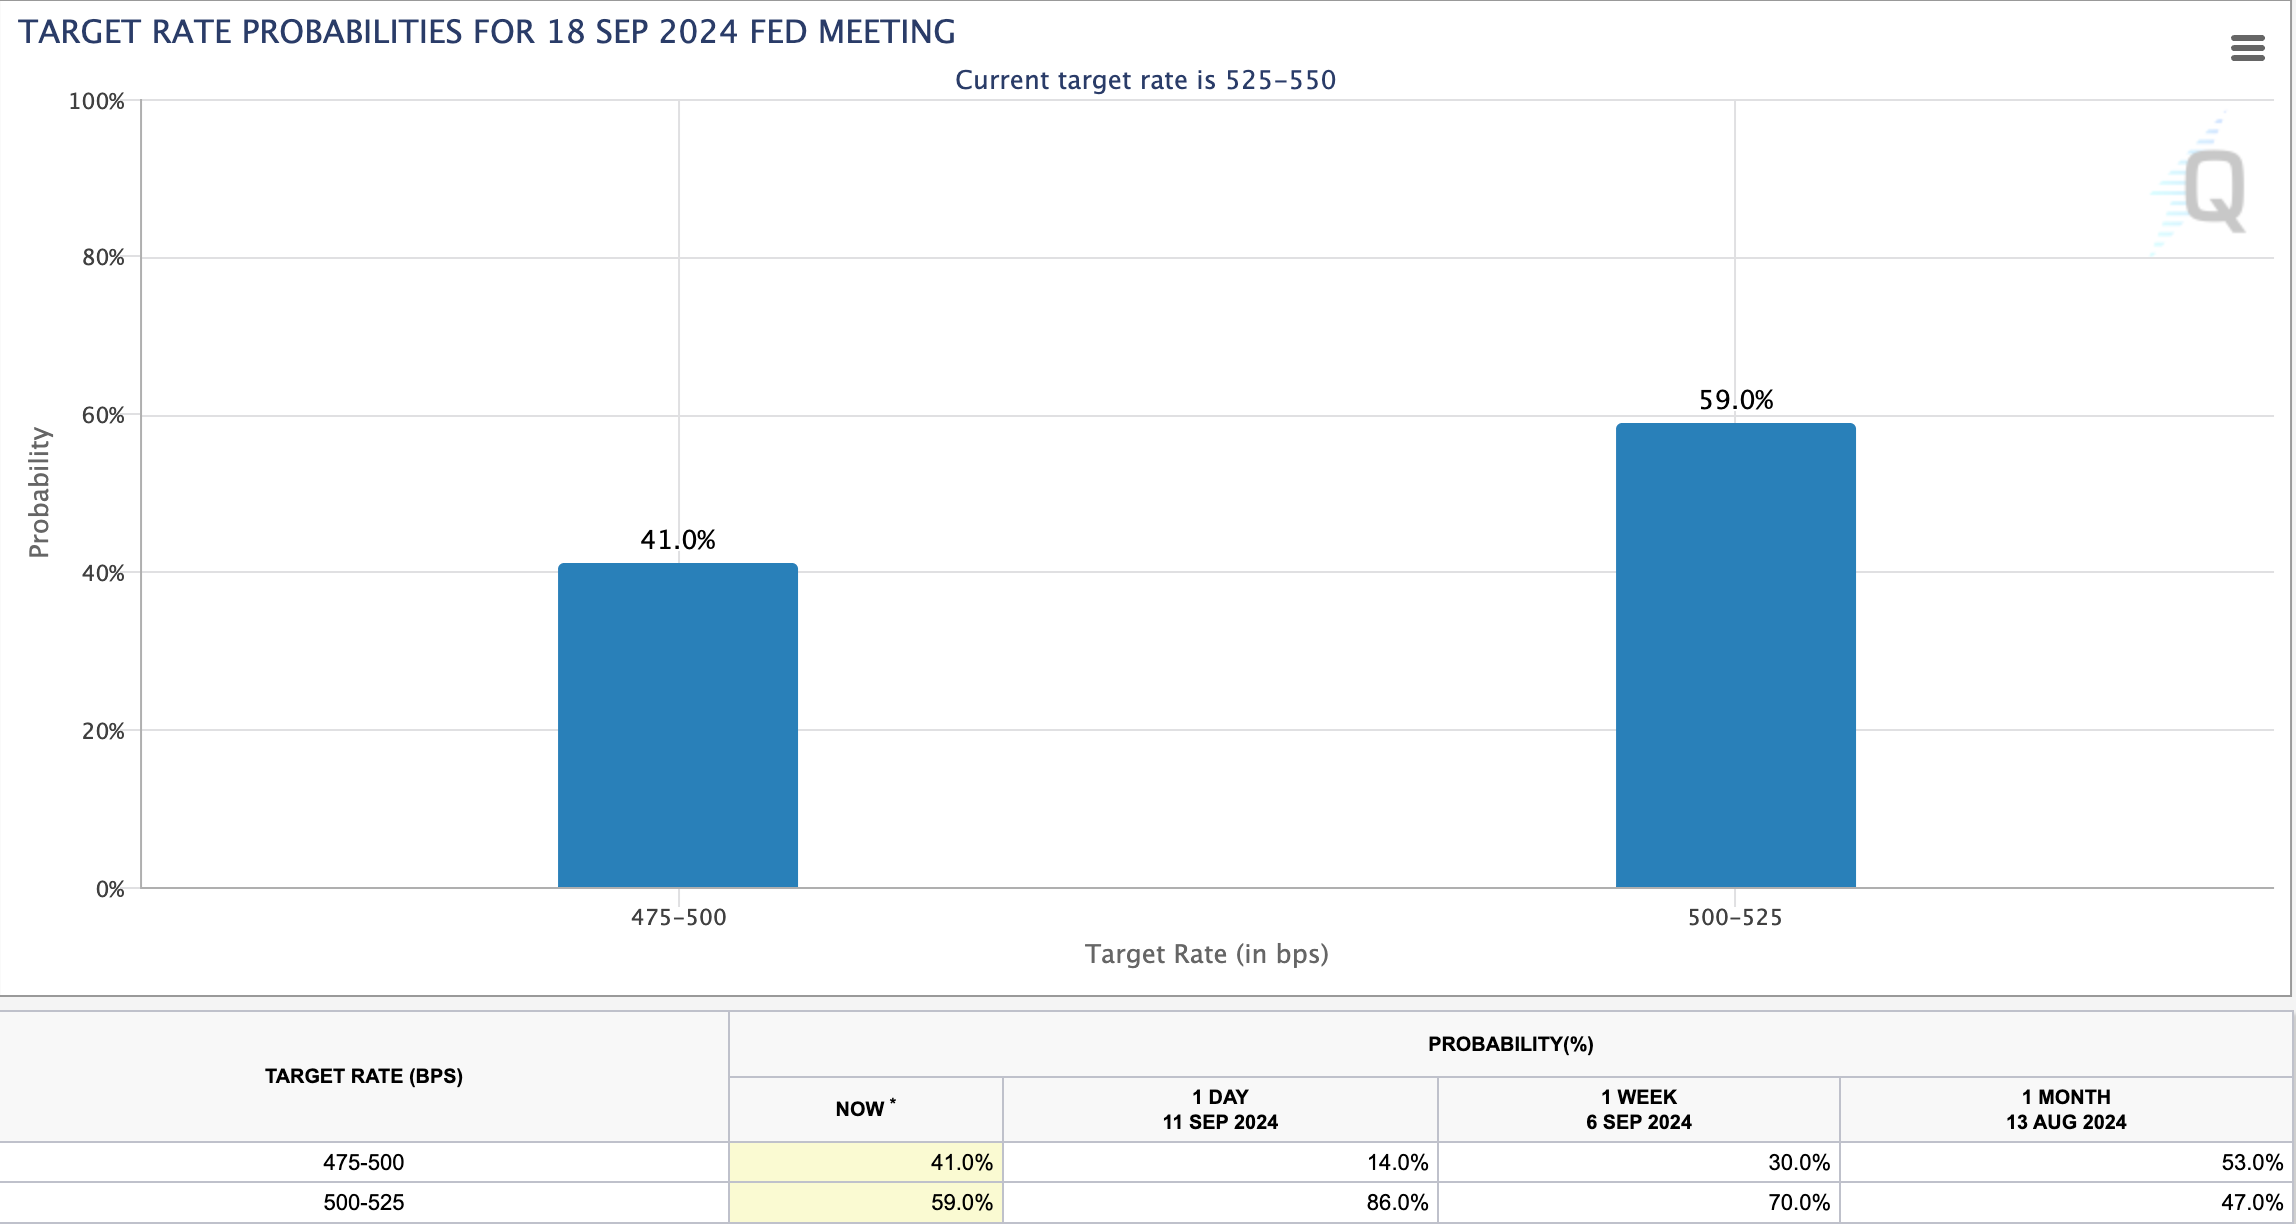The image size is (2296, 1224).
Task: Click the 'TARGET RATE (BPS)' table header
Action: point(364,1076)
